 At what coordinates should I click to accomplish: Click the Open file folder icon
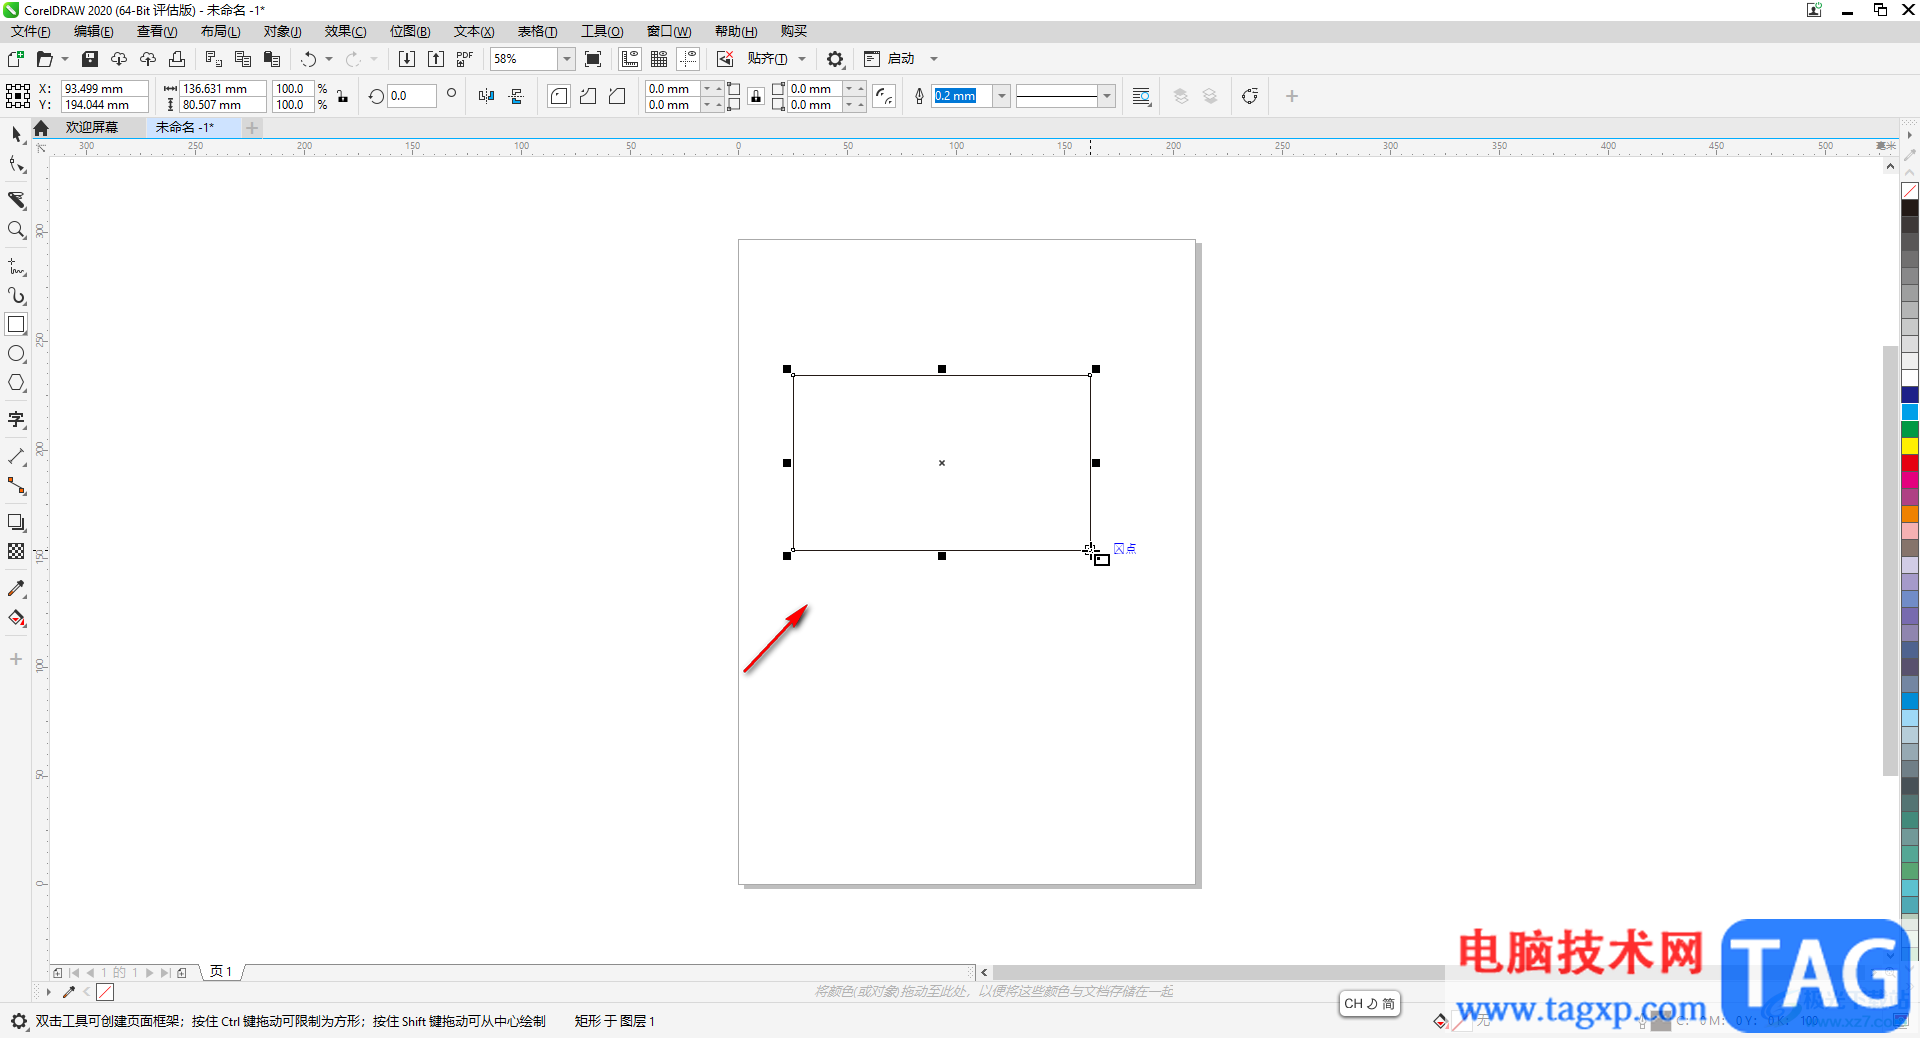pos(44,59)
